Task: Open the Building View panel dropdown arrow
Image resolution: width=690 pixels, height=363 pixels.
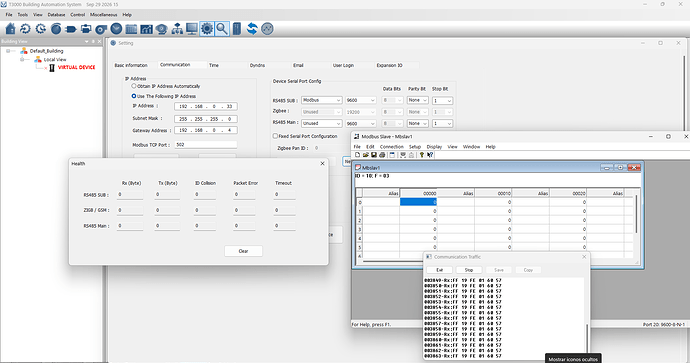Action: [x=87, y=41]
